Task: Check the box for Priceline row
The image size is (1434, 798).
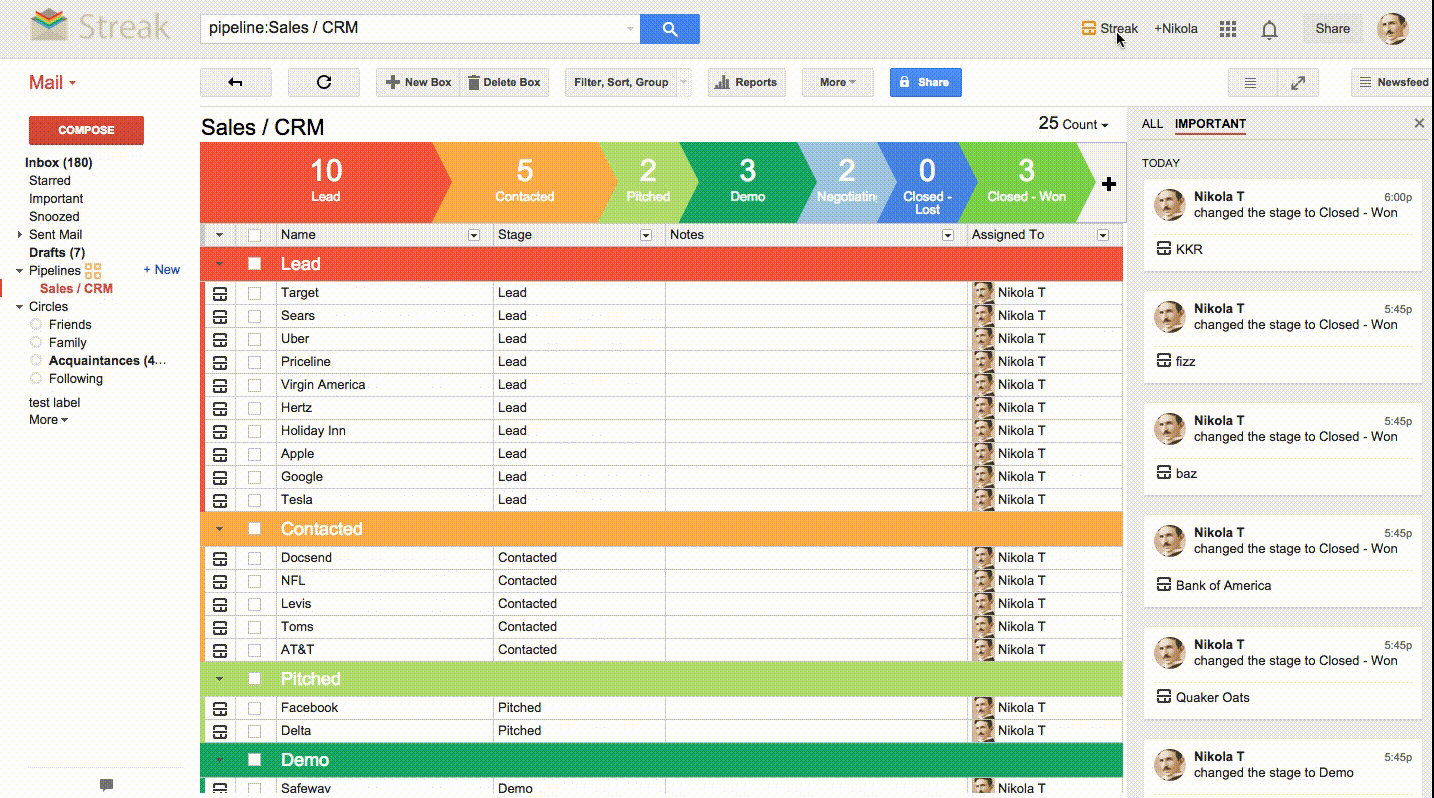Action: click(x=254, y=362)
